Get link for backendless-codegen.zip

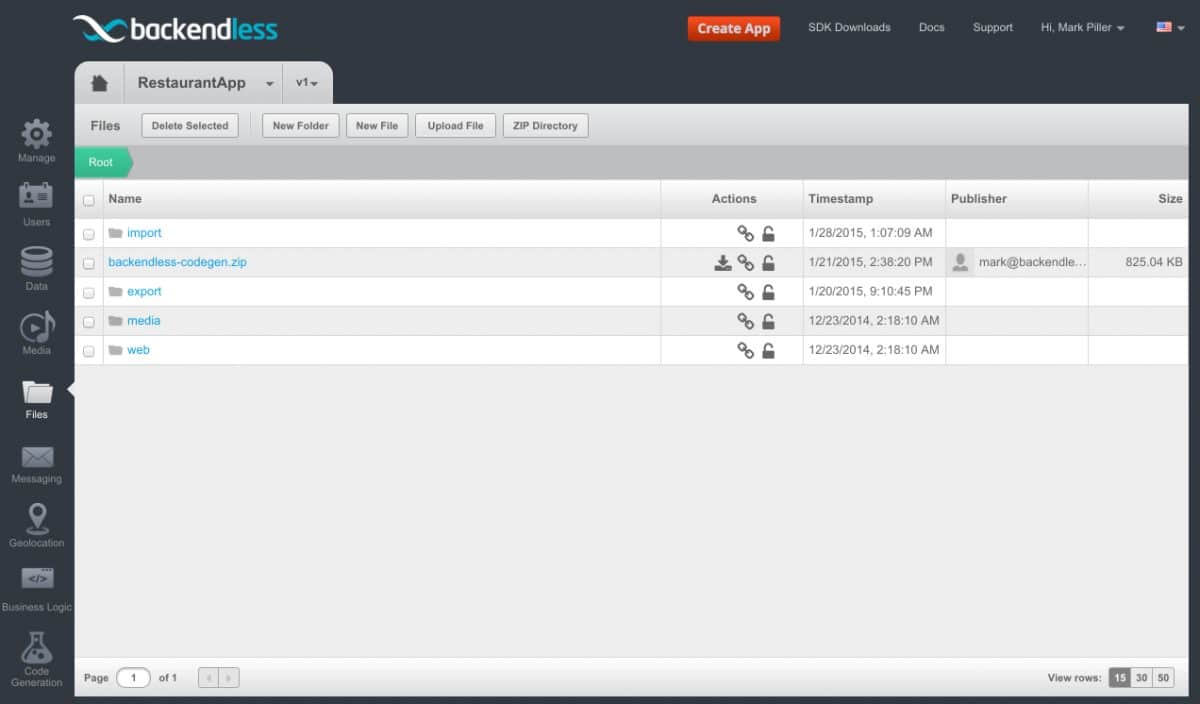(x=746, y=263)
